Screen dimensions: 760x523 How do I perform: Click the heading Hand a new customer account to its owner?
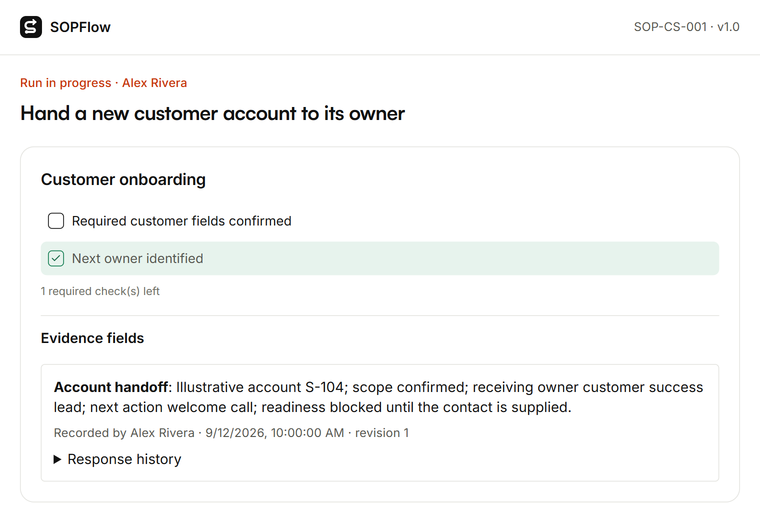coord(212,113)
